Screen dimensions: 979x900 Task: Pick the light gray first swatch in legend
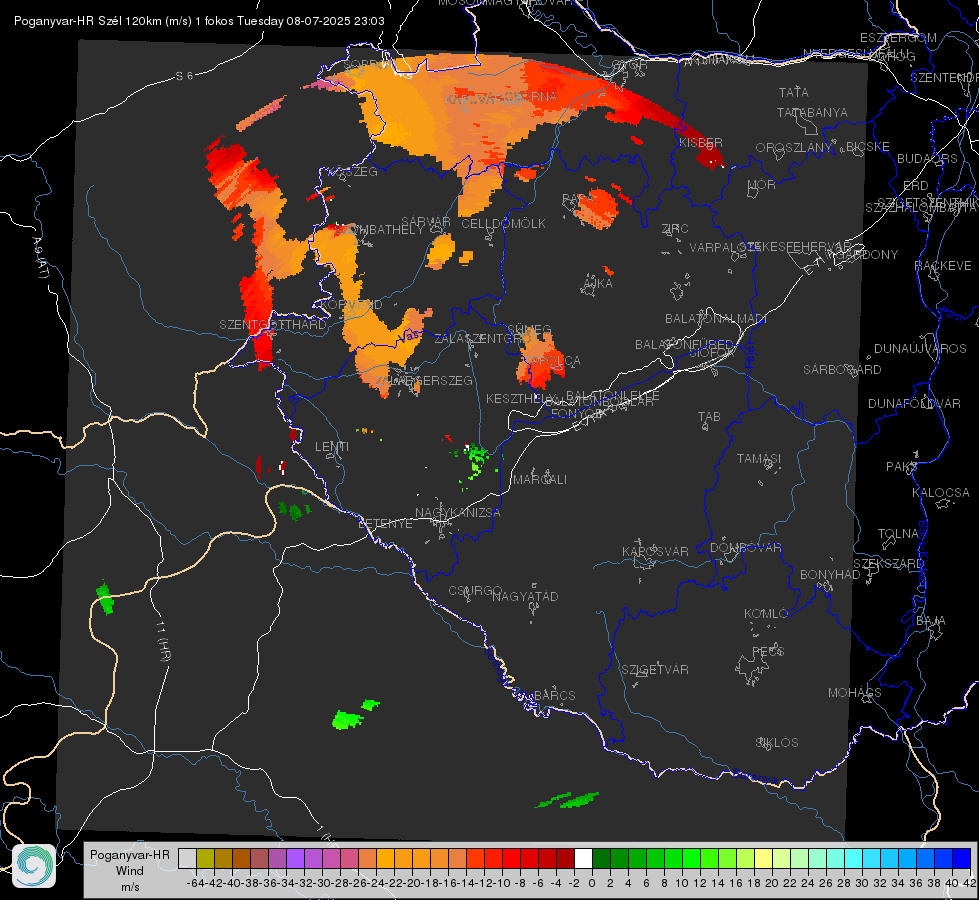(x=187, y=858)
